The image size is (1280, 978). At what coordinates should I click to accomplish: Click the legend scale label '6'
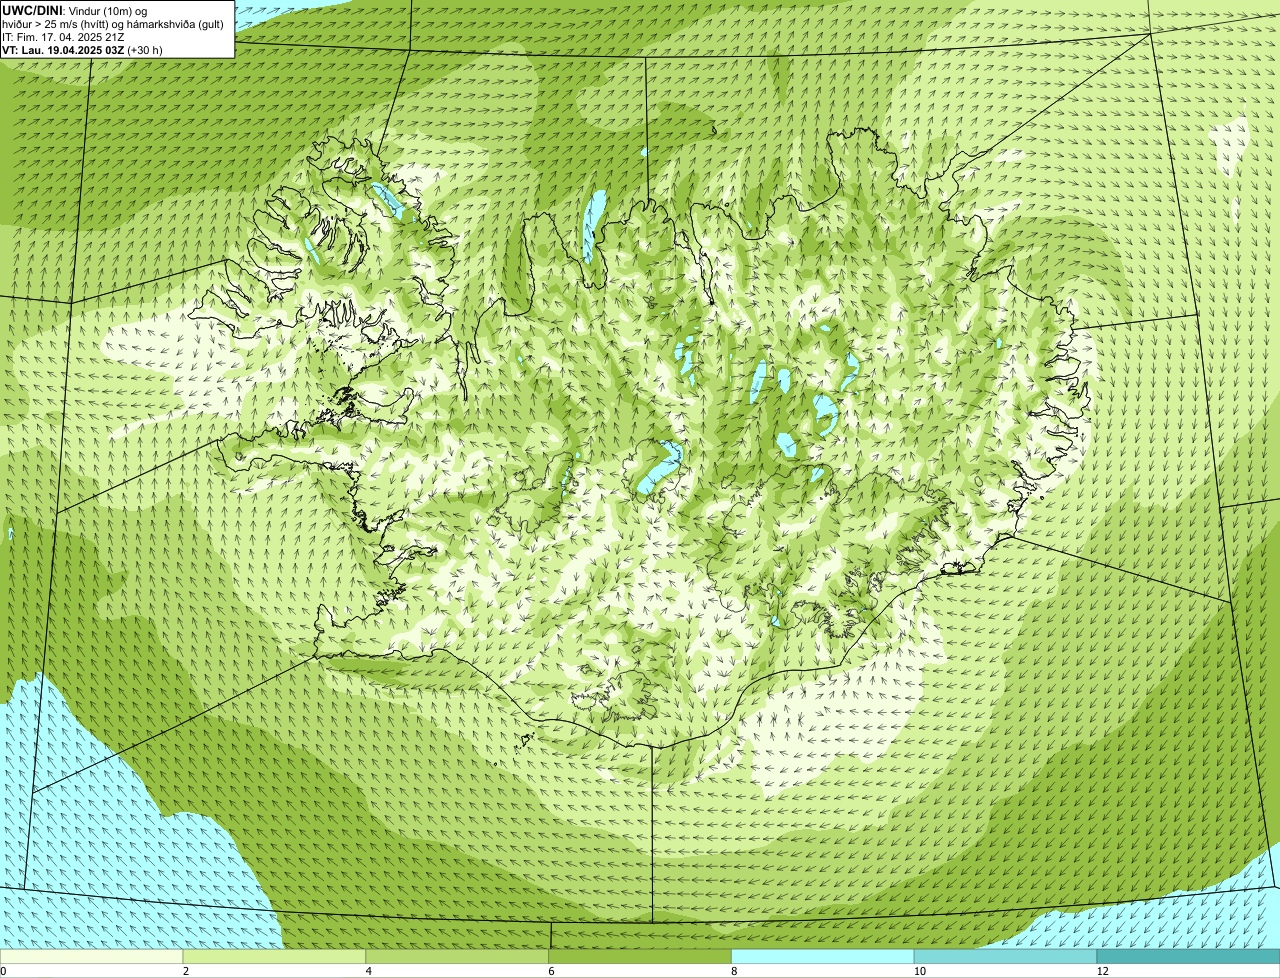551,971
